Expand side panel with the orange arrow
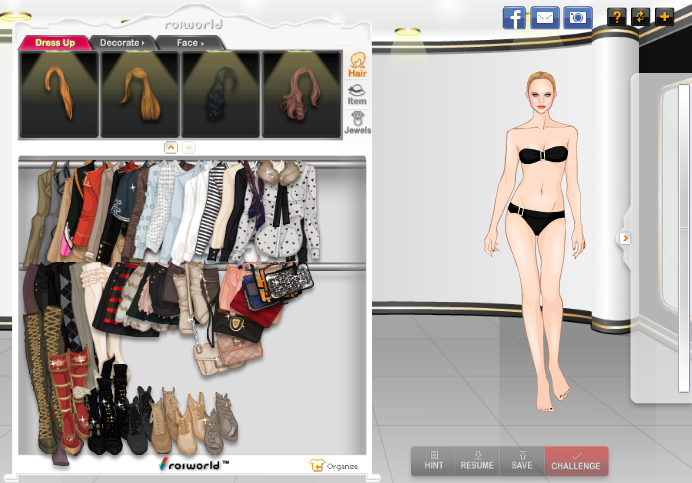Viewport: 692px width, 483px height. pyautogui.click(x=625, y=238)
